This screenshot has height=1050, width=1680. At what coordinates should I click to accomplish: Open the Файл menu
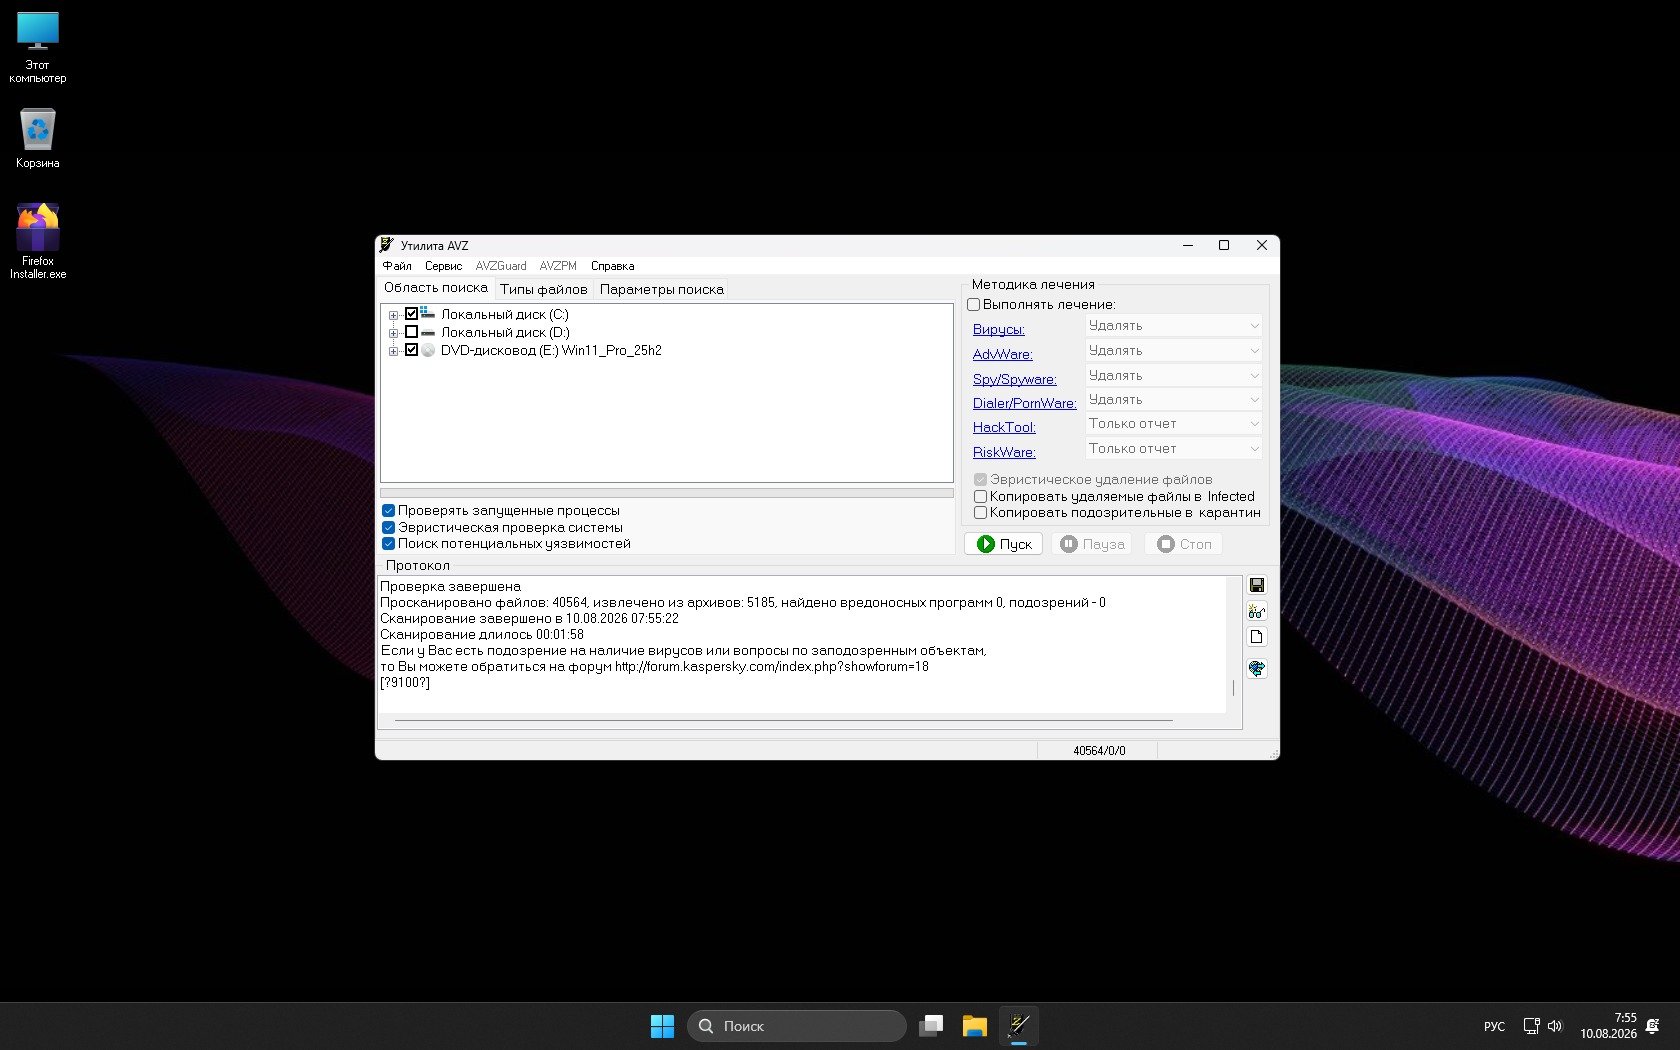(x=397, y=266)
